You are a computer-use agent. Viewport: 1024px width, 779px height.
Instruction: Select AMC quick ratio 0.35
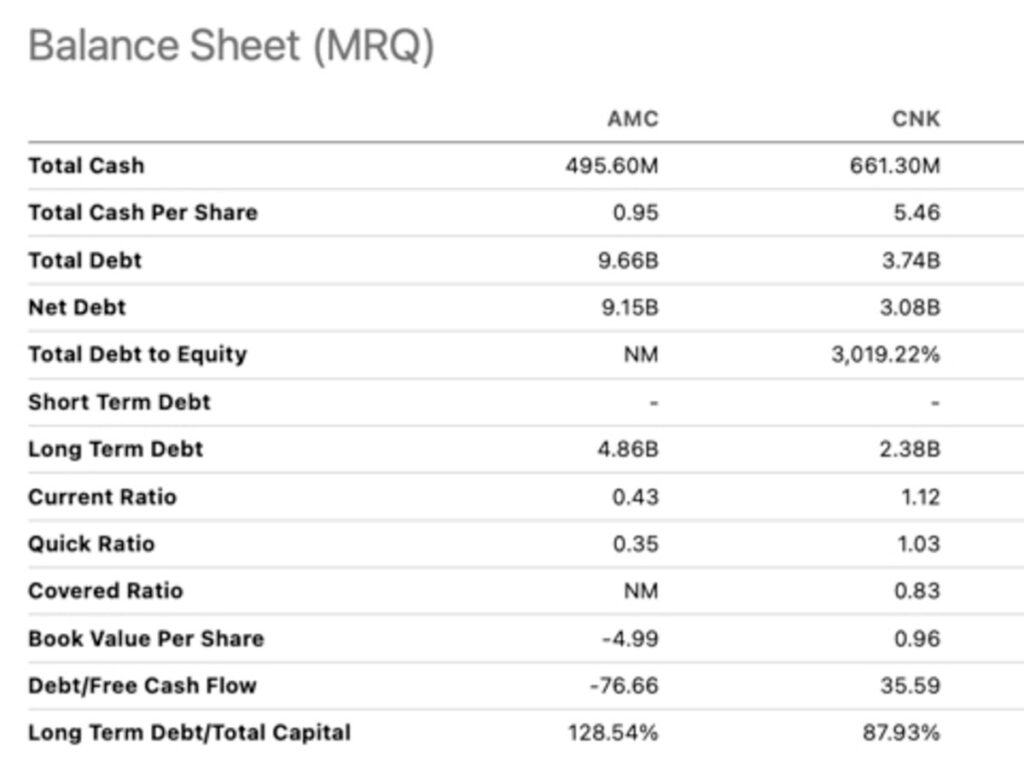[x=635, y=544]
